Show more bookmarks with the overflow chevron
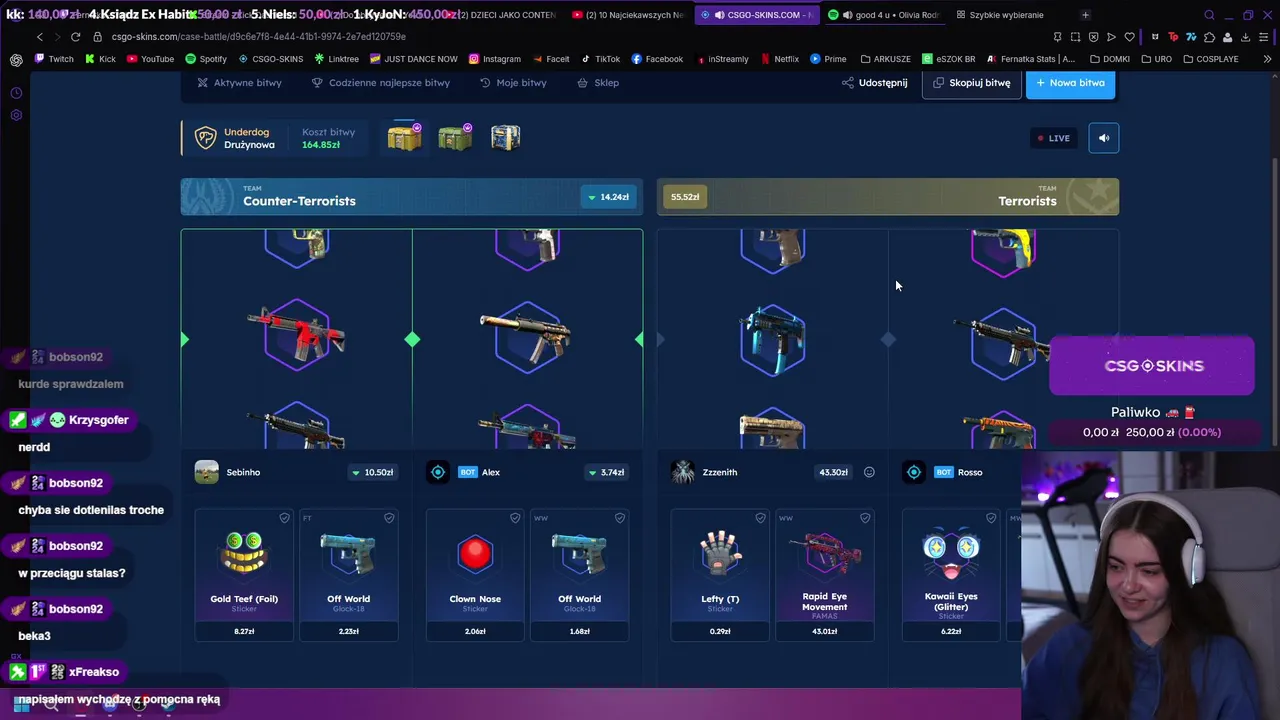The height and width of the screenshot is (720, 1280). [x=1268, y=59]
